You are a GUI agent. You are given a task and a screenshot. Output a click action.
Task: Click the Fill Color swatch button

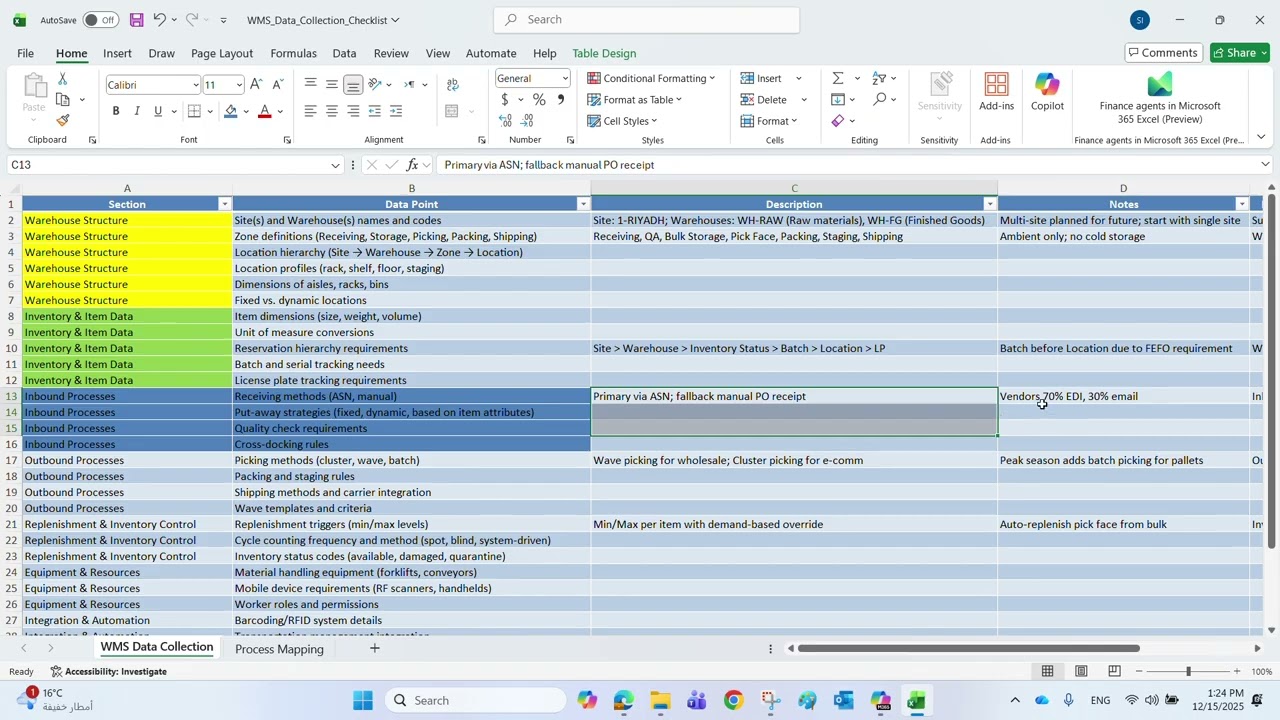coord(231,111)
